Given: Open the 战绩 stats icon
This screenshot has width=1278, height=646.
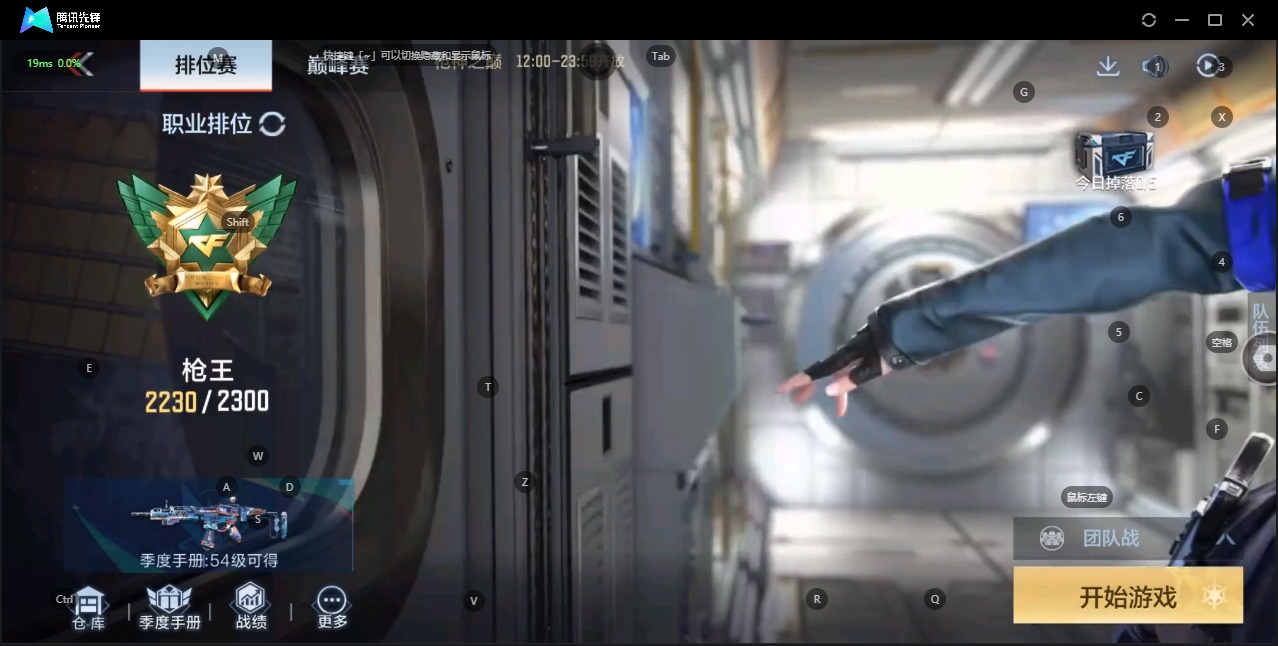Looking at the screenshot, I should pyautogui.click(x=251, y=608).
